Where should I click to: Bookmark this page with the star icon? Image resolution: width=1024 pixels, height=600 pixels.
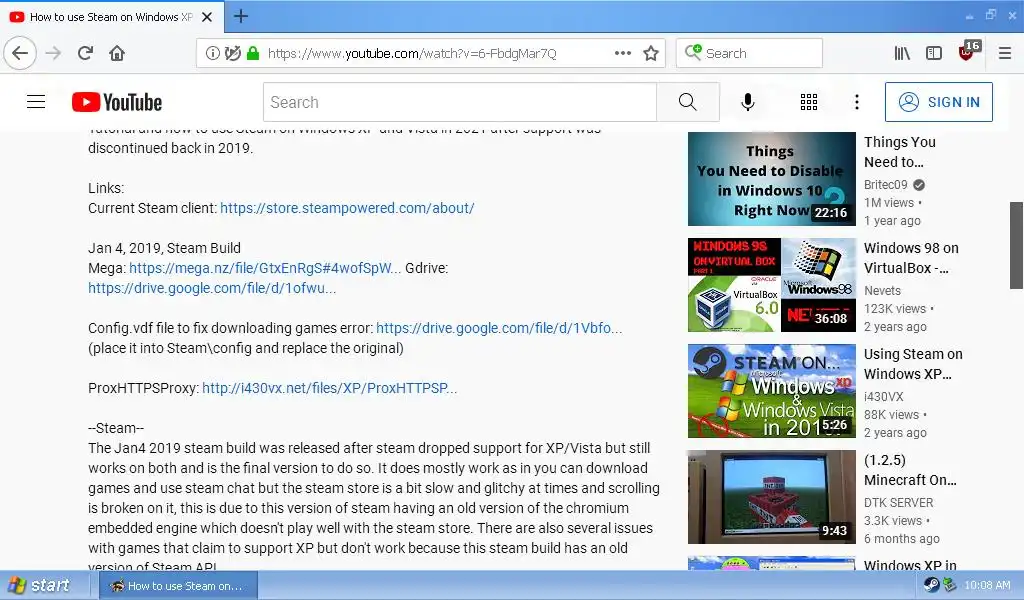pos(650,53)
